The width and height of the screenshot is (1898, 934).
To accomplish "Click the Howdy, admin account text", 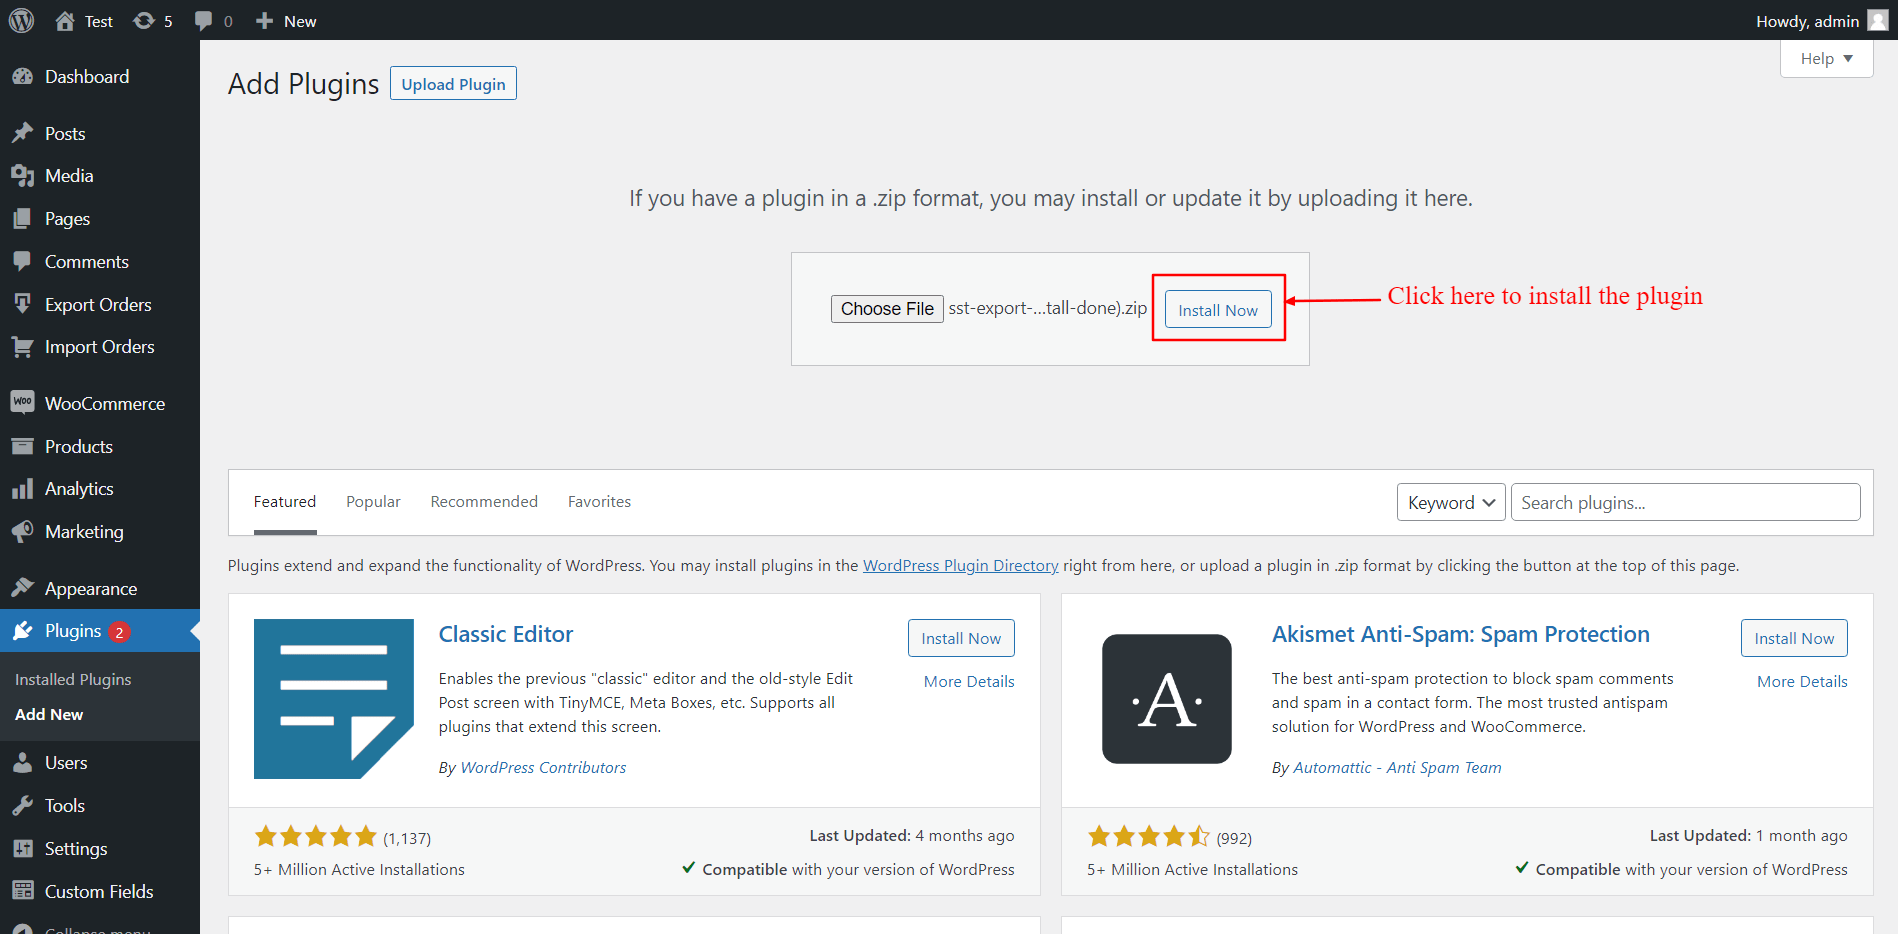I will click(1807, 21).
